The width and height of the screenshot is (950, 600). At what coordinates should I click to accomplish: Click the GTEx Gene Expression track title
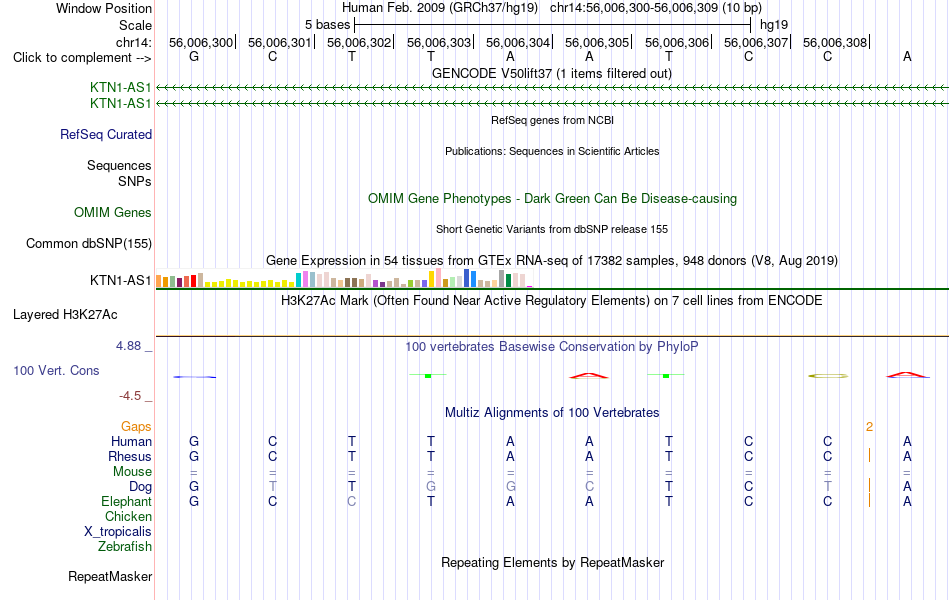552,261
